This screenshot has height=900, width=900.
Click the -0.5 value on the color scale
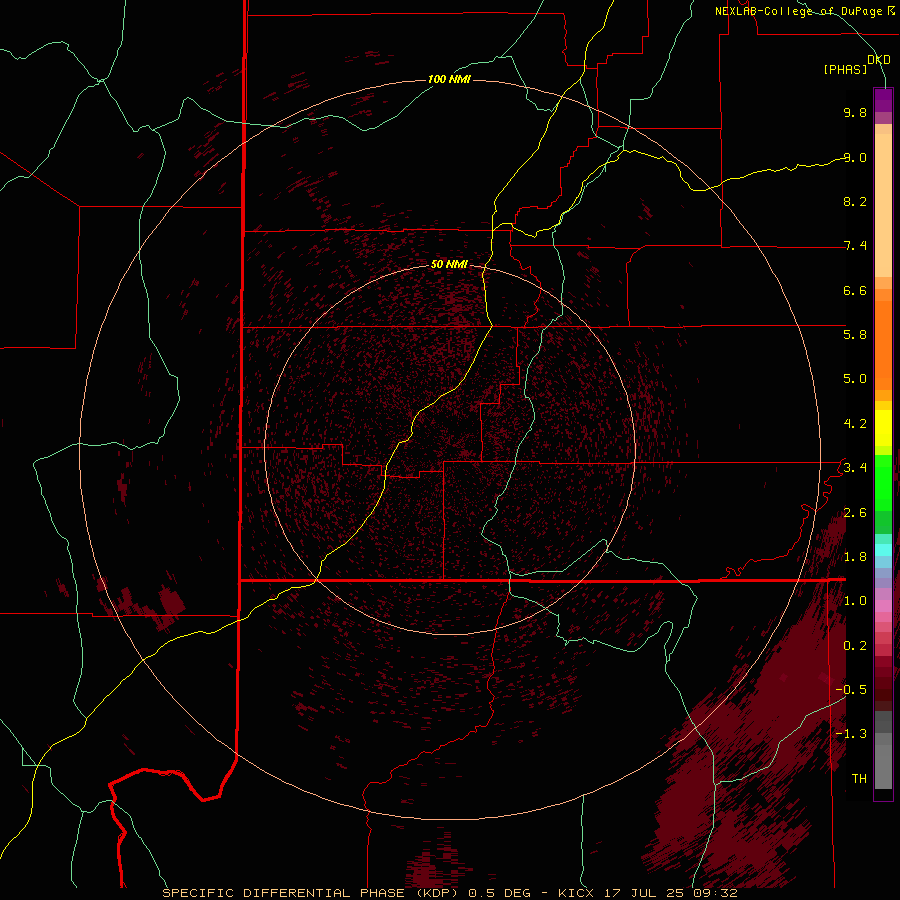pyautogui.click(x=851, y=690)
